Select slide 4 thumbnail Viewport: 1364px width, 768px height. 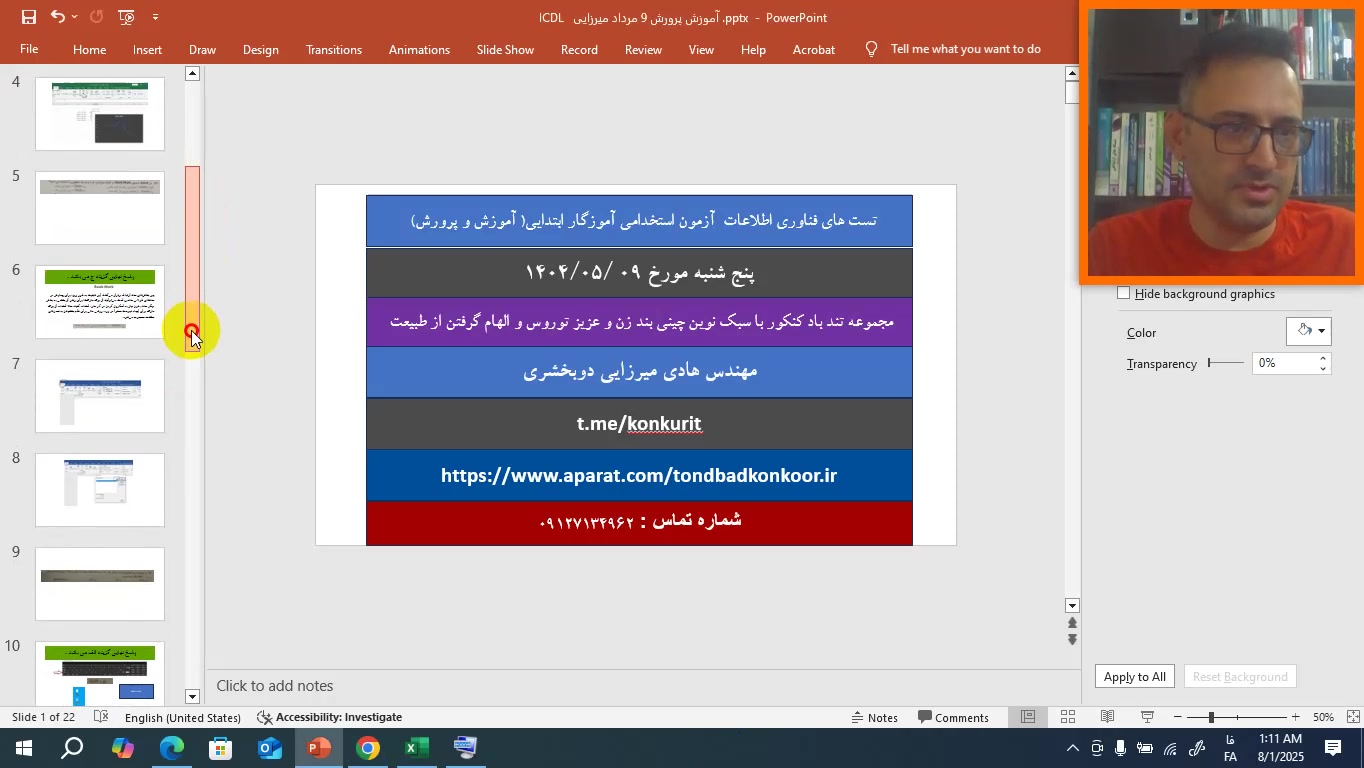point(100,114)
